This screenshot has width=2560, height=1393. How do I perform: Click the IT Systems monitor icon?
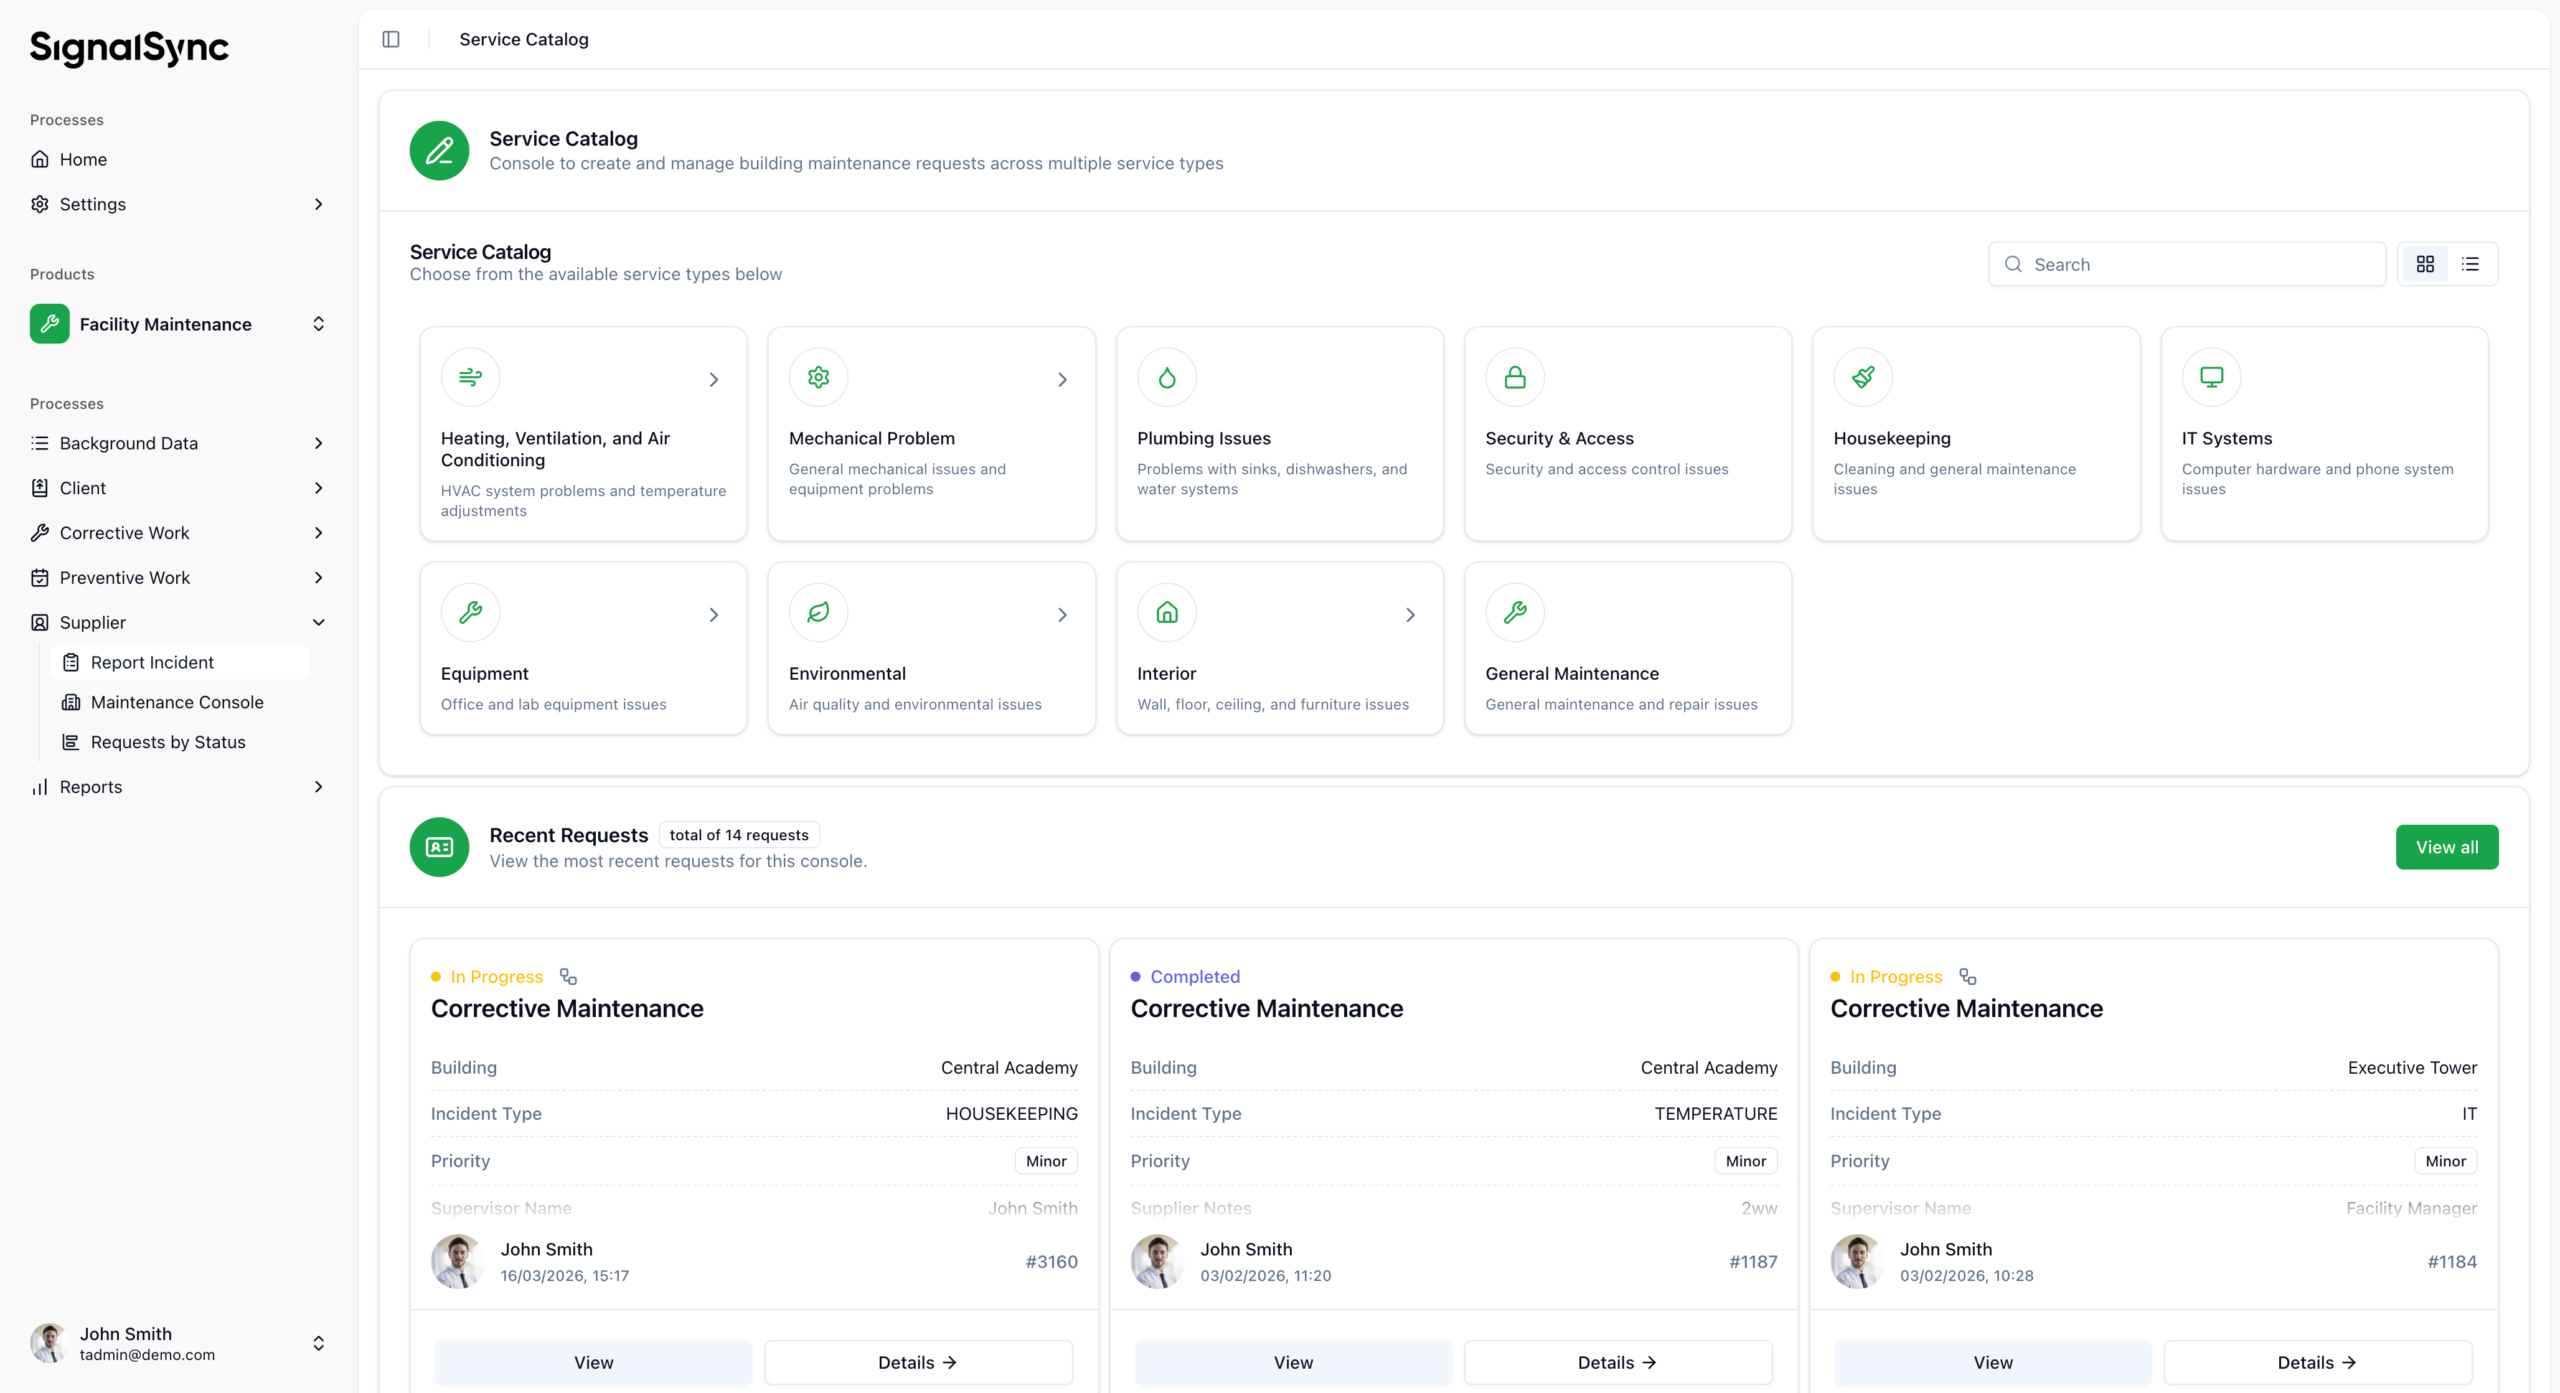click(x=2211, y=377)
